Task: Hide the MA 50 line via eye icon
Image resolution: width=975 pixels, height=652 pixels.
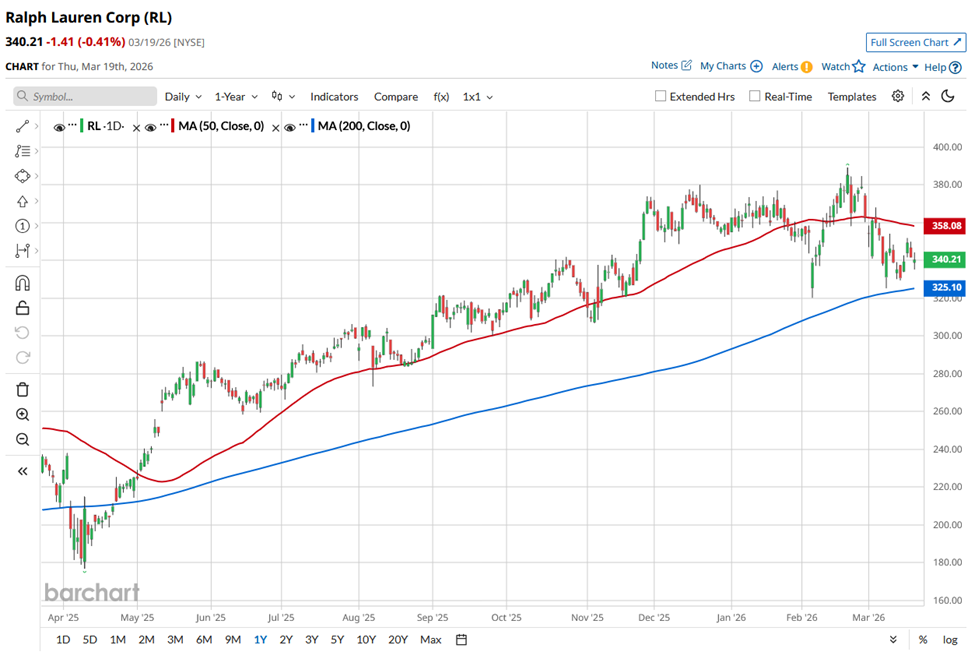Action: click(x=151, y=127)
